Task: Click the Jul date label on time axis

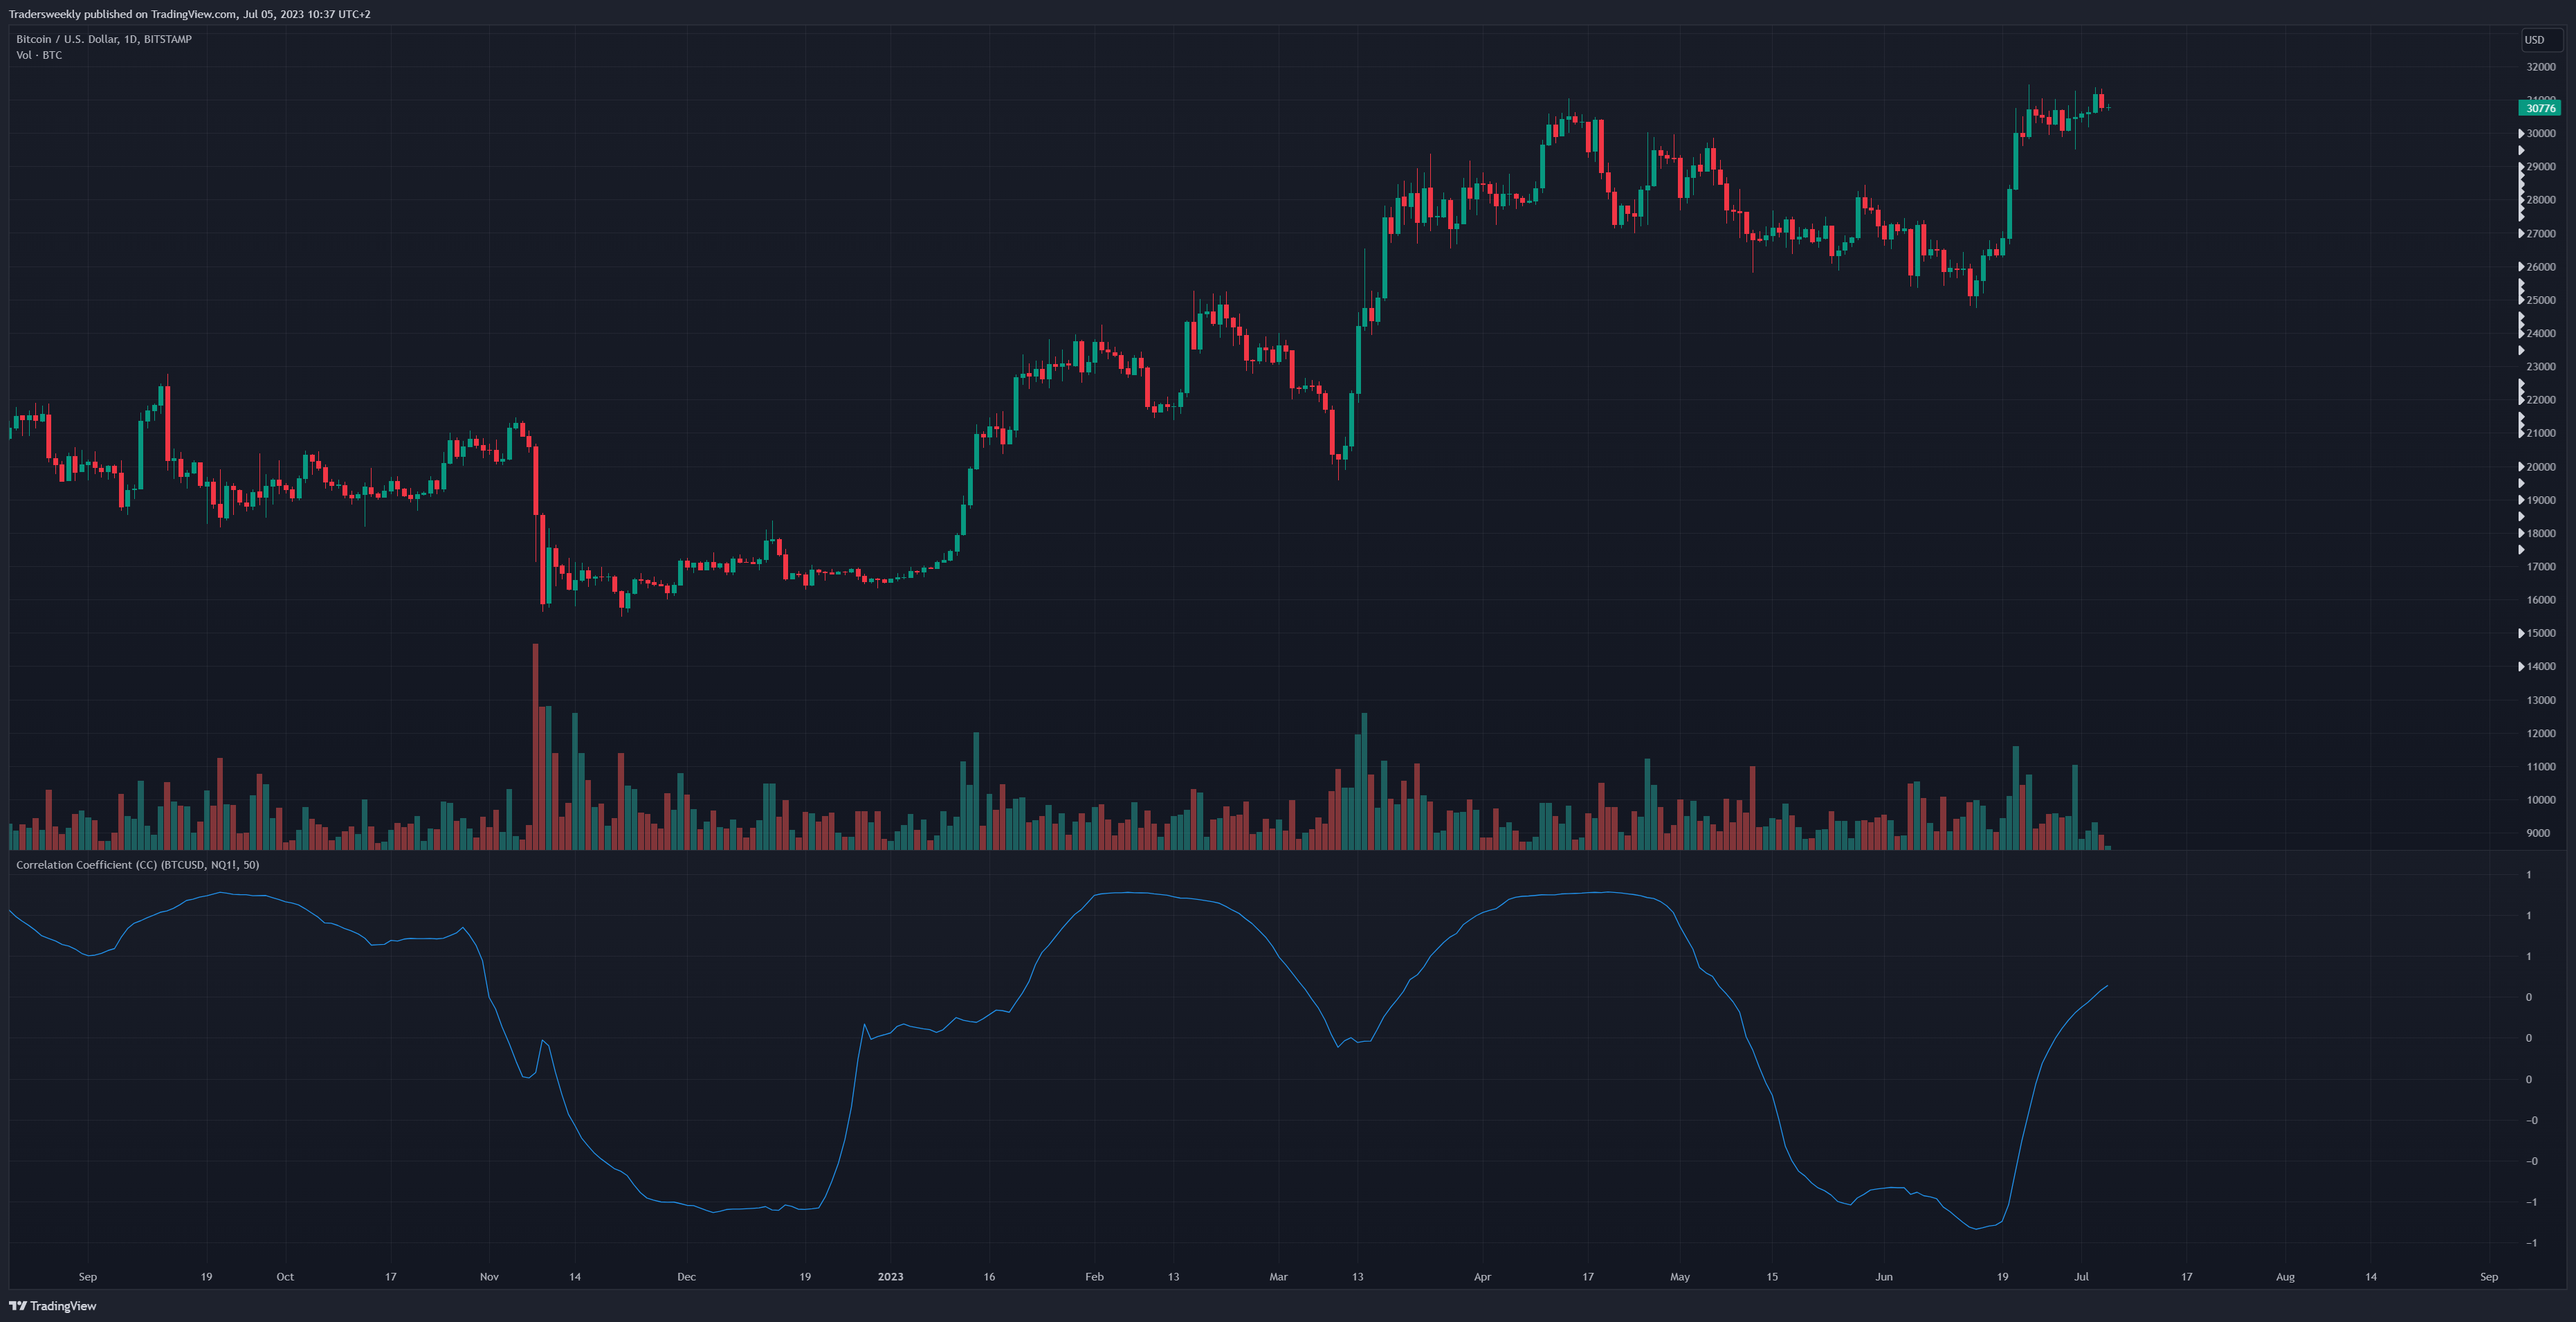Action: [x=2081, y=1276]
